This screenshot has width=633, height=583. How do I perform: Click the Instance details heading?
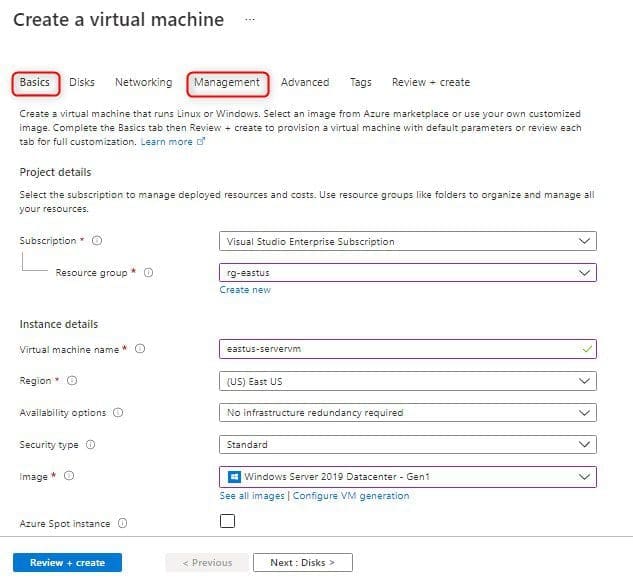coord(59,324)
